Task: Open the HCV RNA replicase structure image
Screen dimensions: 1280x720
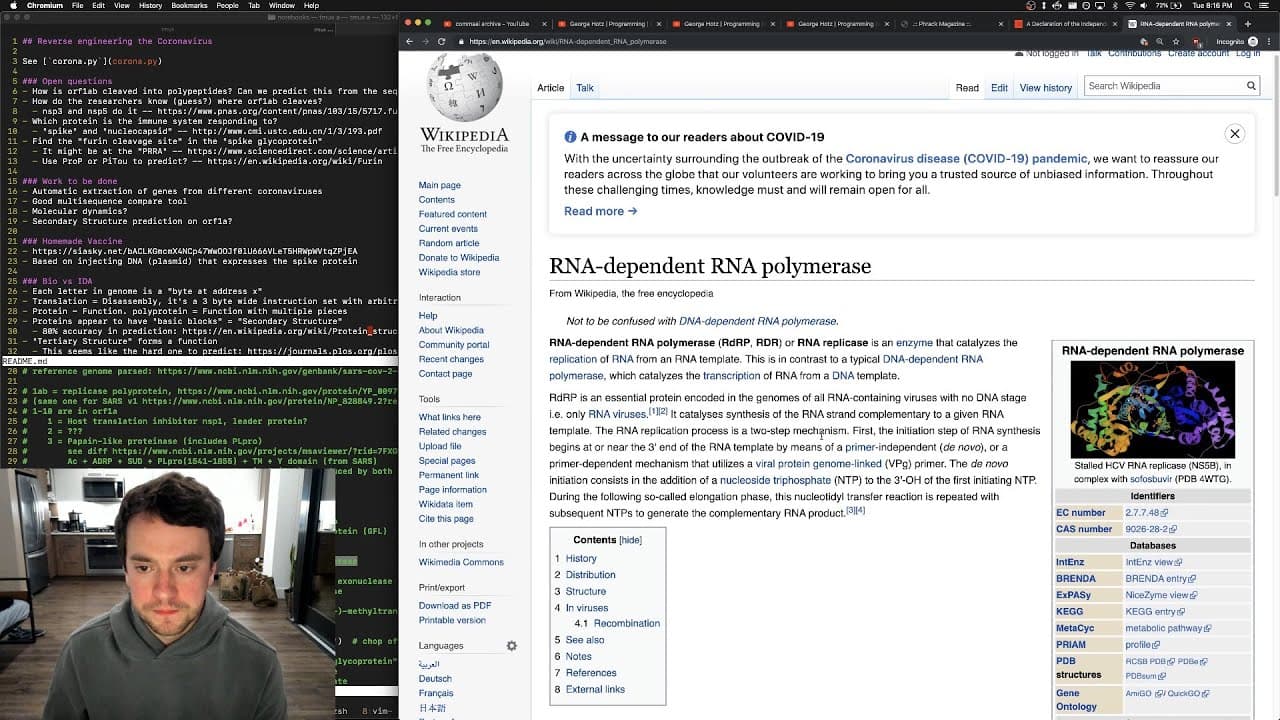Action: click(1152, 410)
